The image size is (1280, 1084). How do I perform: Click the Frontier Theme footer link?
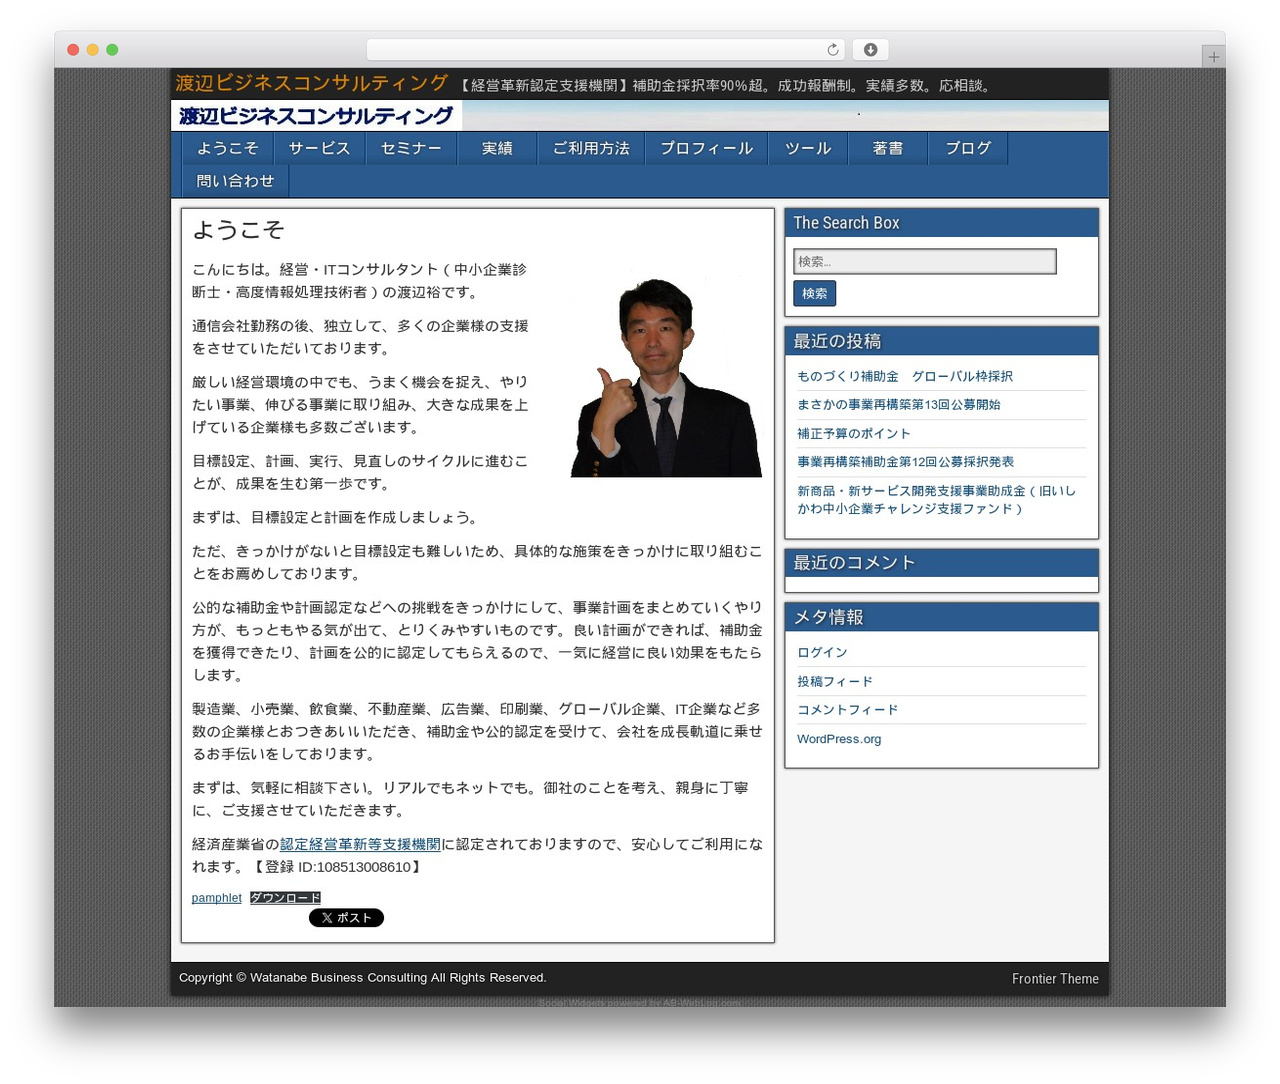click(1055, 979)
